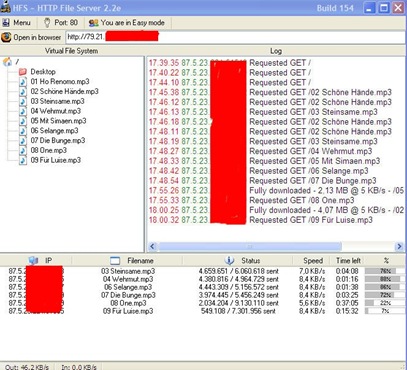The width and height of the screenshot is (407, 370).
Task: Click status 549.108 / 7.301.956 sent
Action: click(x=238, y=311)
